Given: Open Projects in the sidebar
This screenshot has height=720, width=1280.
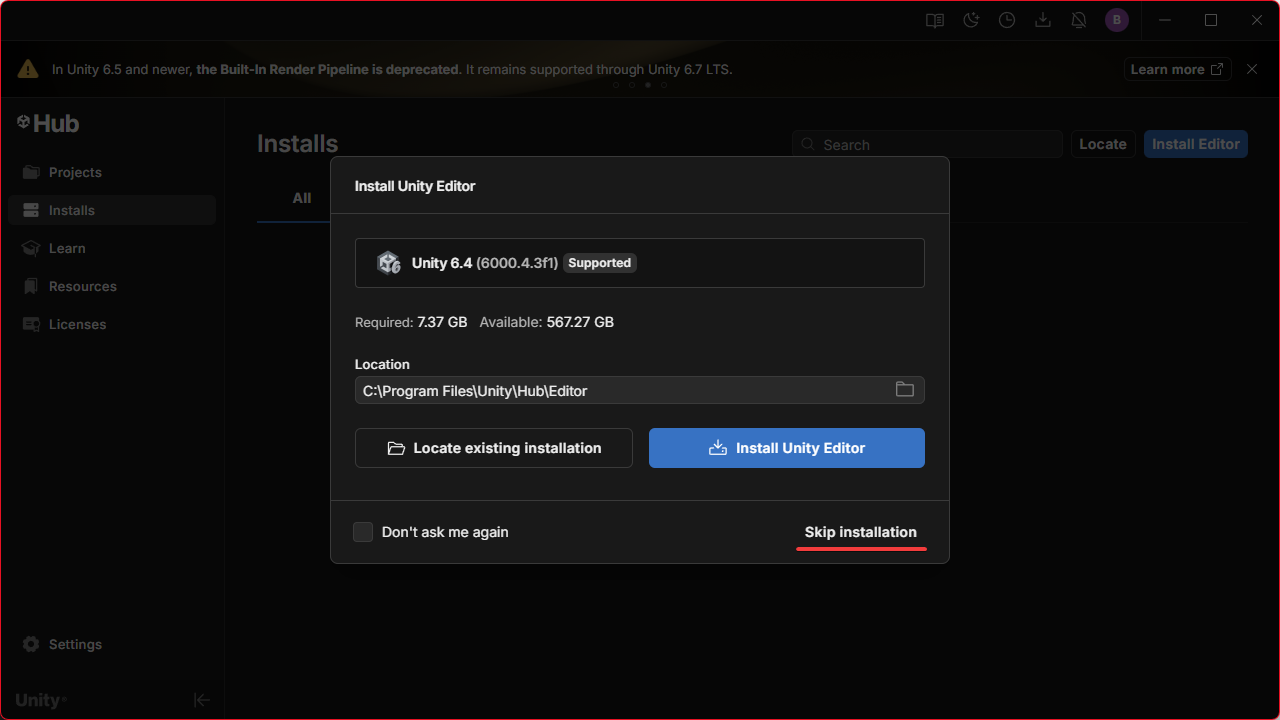Looking at the screenshot, I should (x=112, y=172).
